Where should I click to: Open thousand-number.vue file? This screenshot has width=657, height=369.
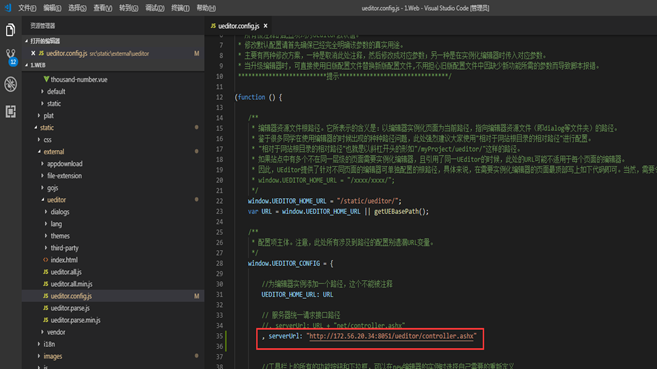[x=79, y=79]
